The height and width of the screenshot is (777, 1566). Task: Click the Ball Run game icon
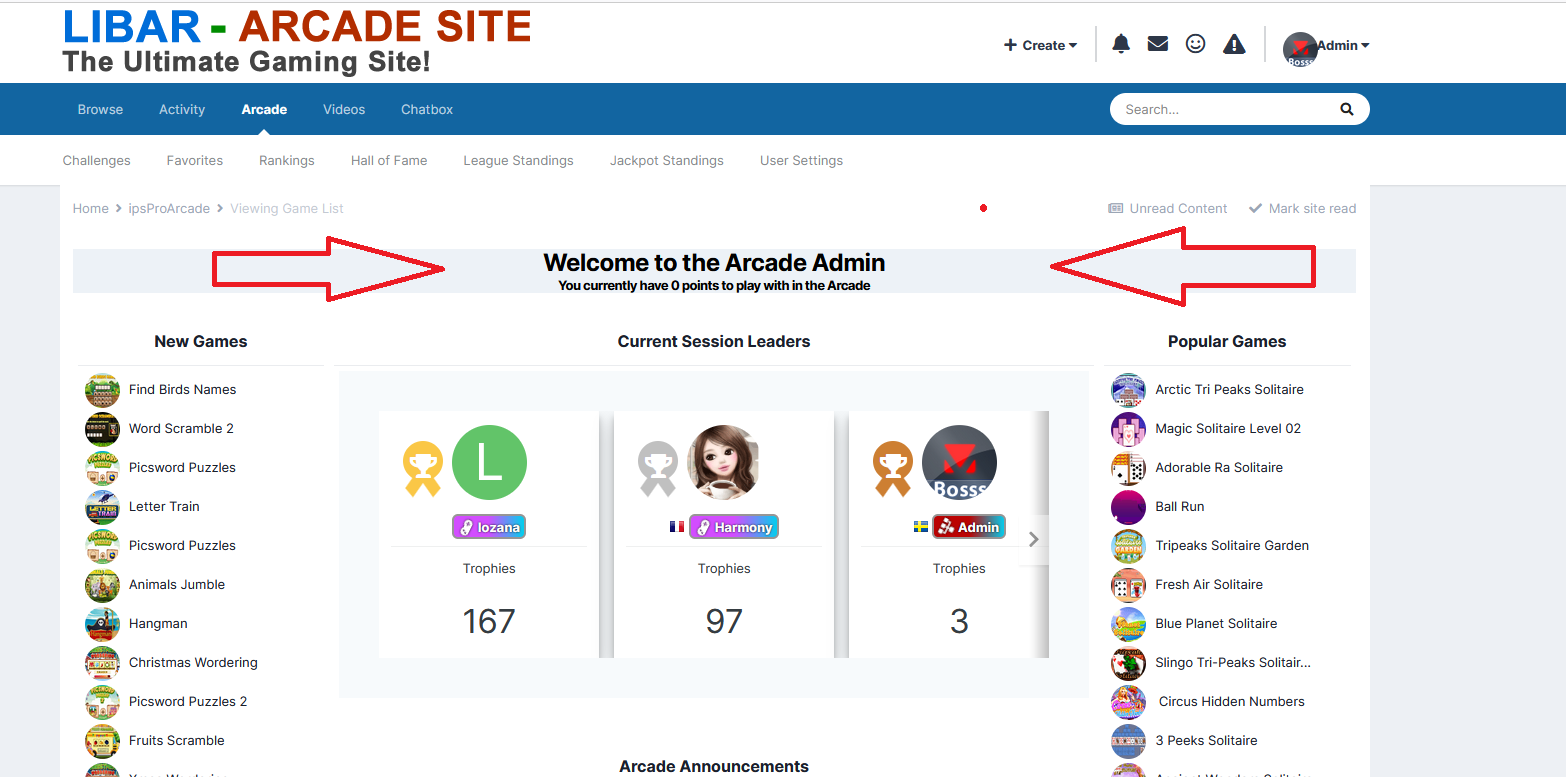1128,507
